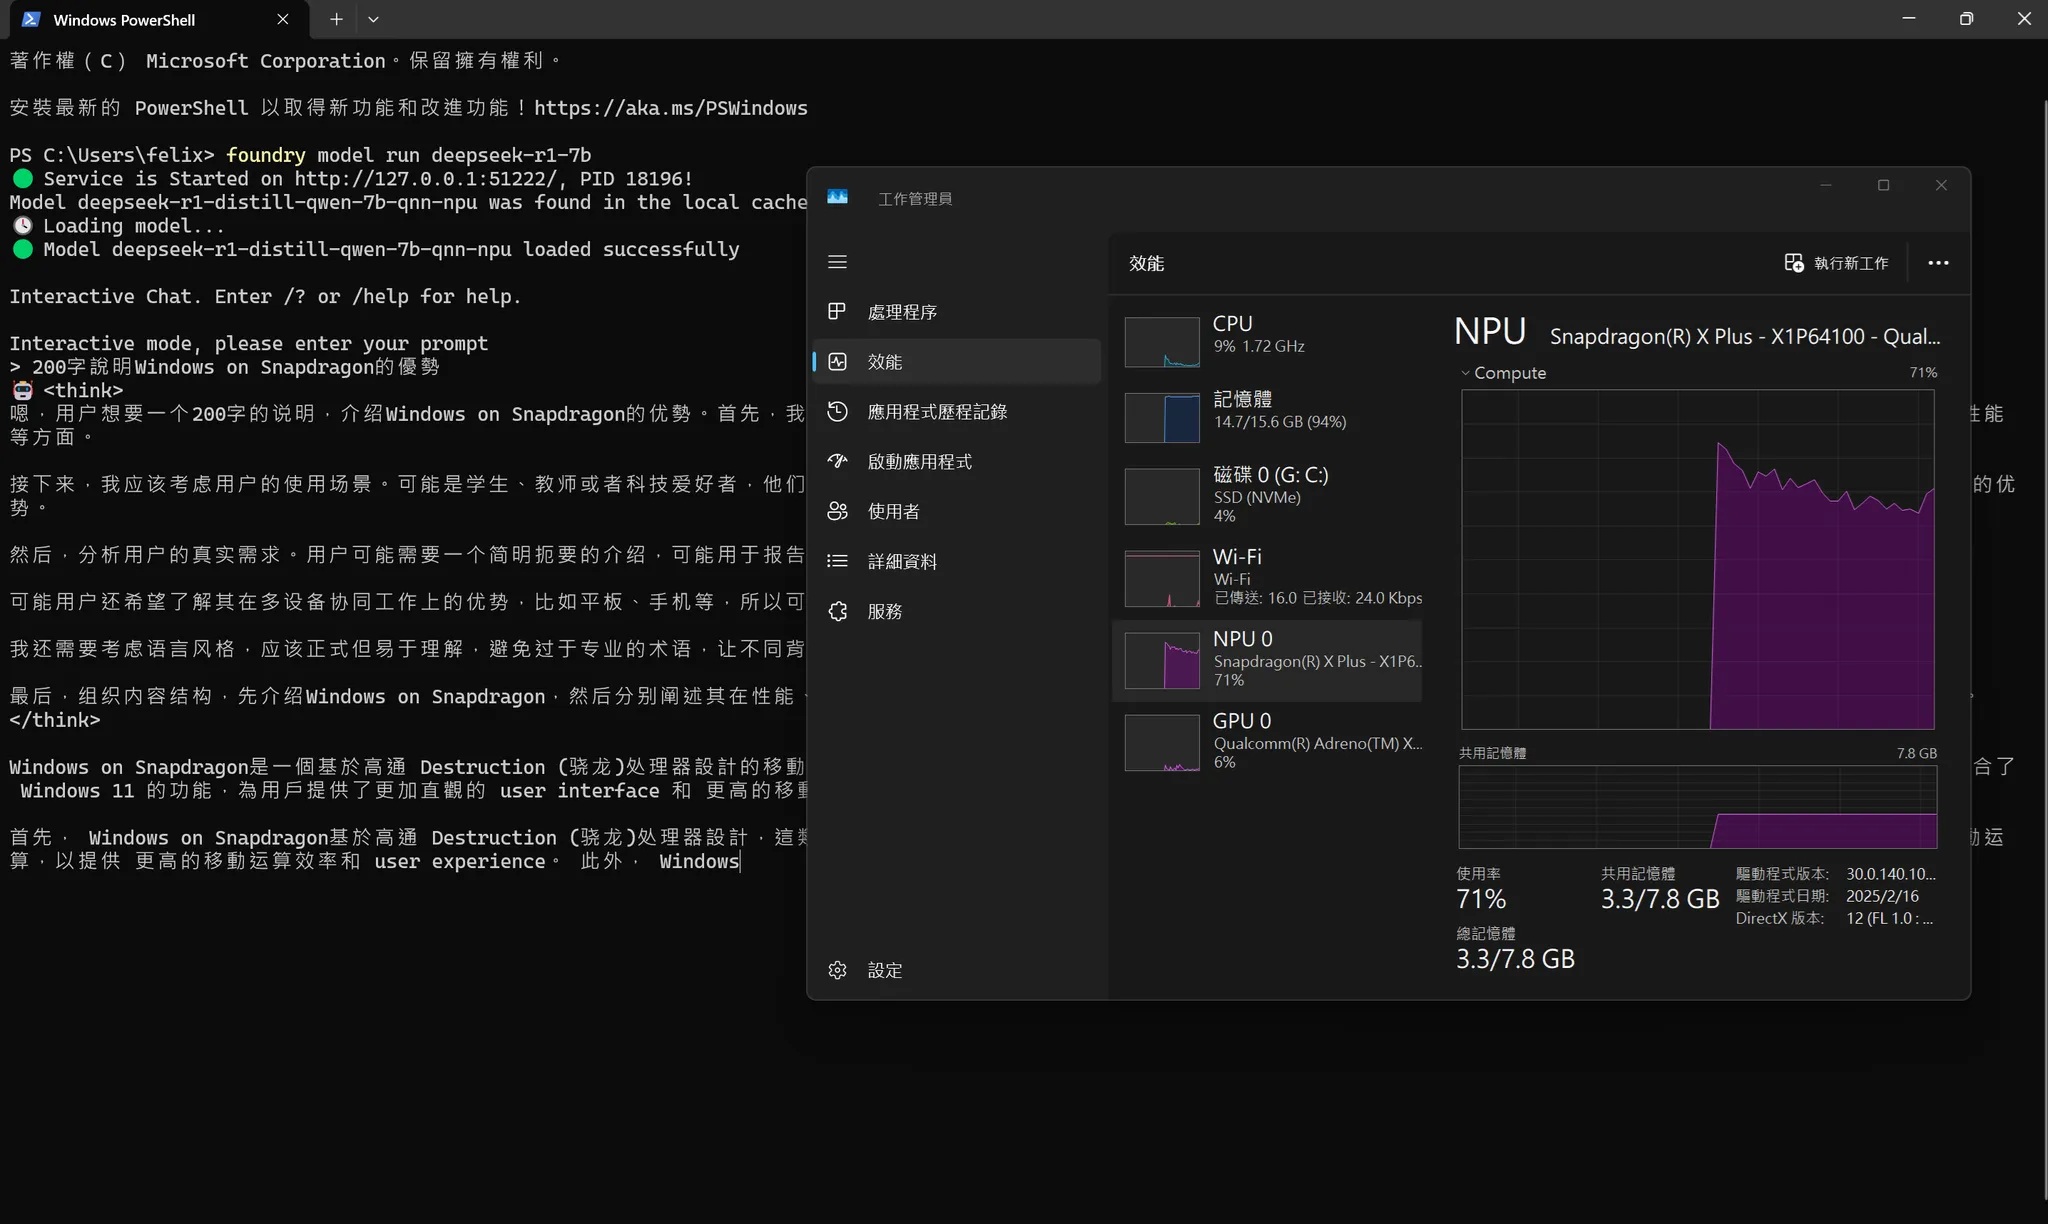Viewport: 2048px width, 1224px height.
Task: Select the Wi-Fi performance entry
Action: pos(1267,577)
